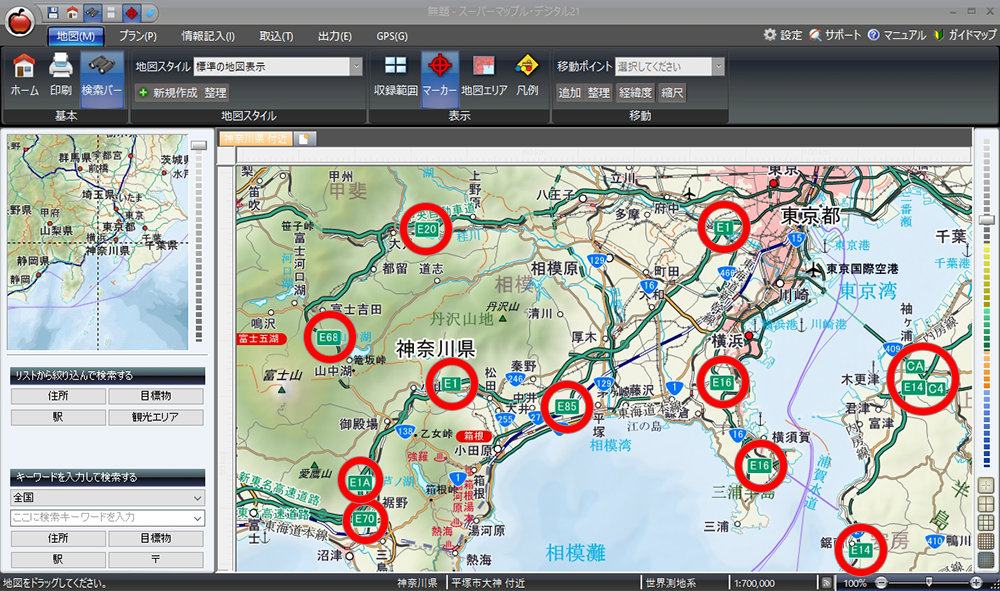Open the 取込(T) ribbon tab

[x=276, y=36]
